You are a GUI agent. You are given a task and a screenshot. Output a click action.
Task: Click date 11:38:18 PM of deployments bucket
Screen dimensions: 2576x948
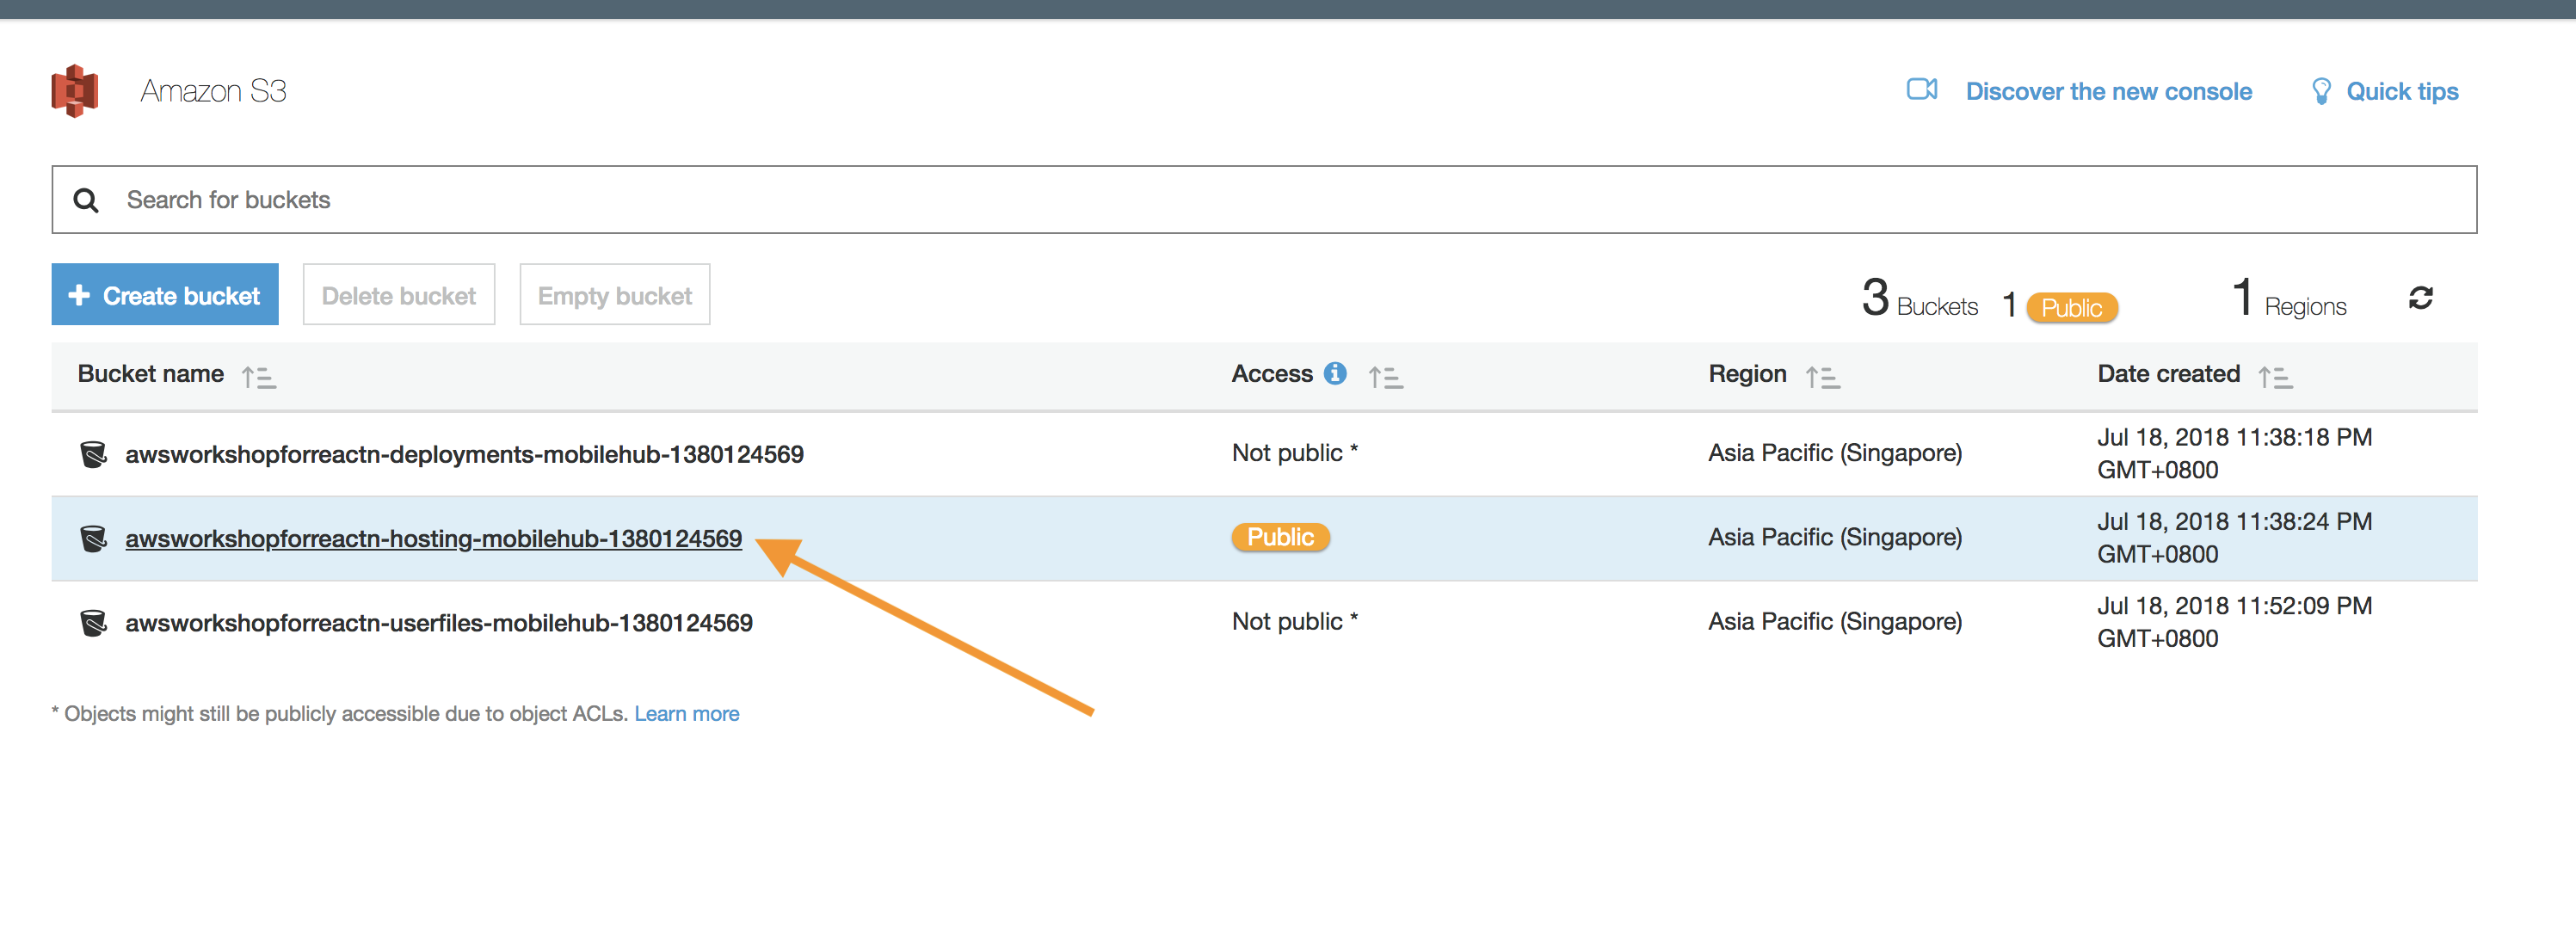[2234, 454]
